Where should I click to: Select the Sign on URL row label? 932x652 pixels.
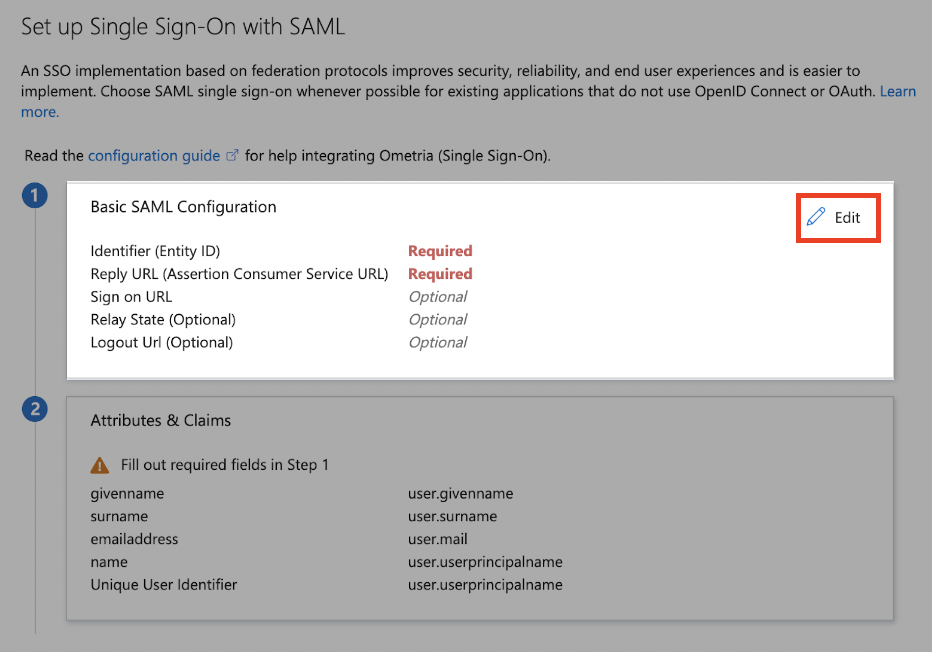(131, 297)
